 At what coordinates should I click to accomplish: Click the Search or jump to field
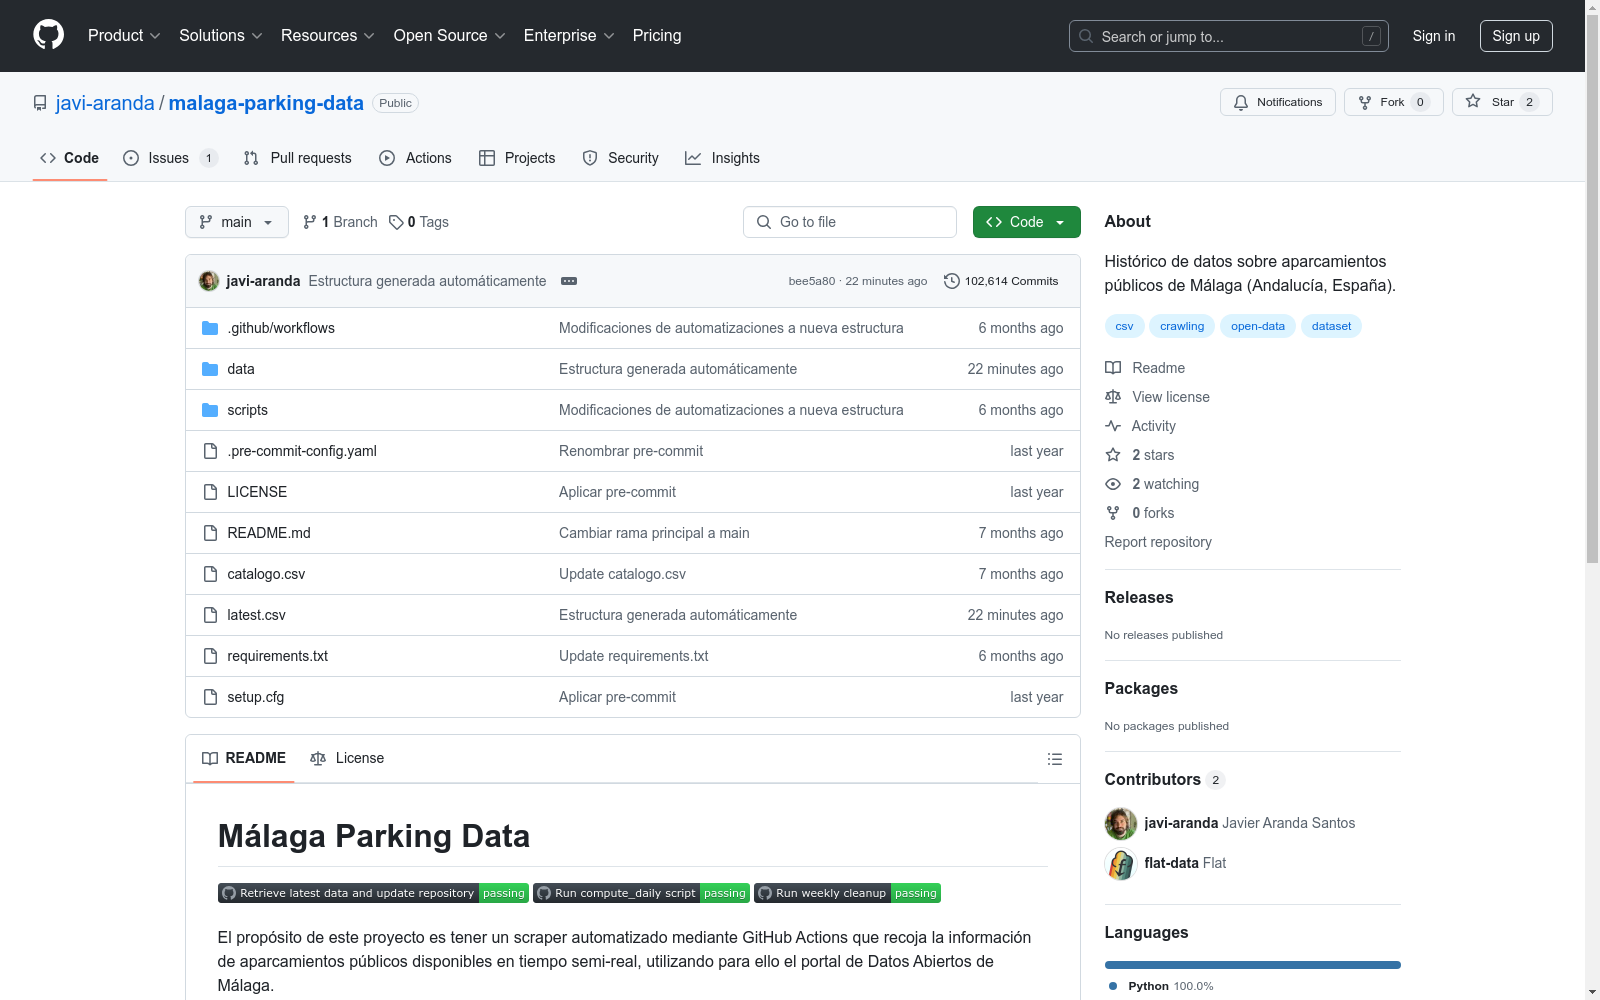[1229, 36]
